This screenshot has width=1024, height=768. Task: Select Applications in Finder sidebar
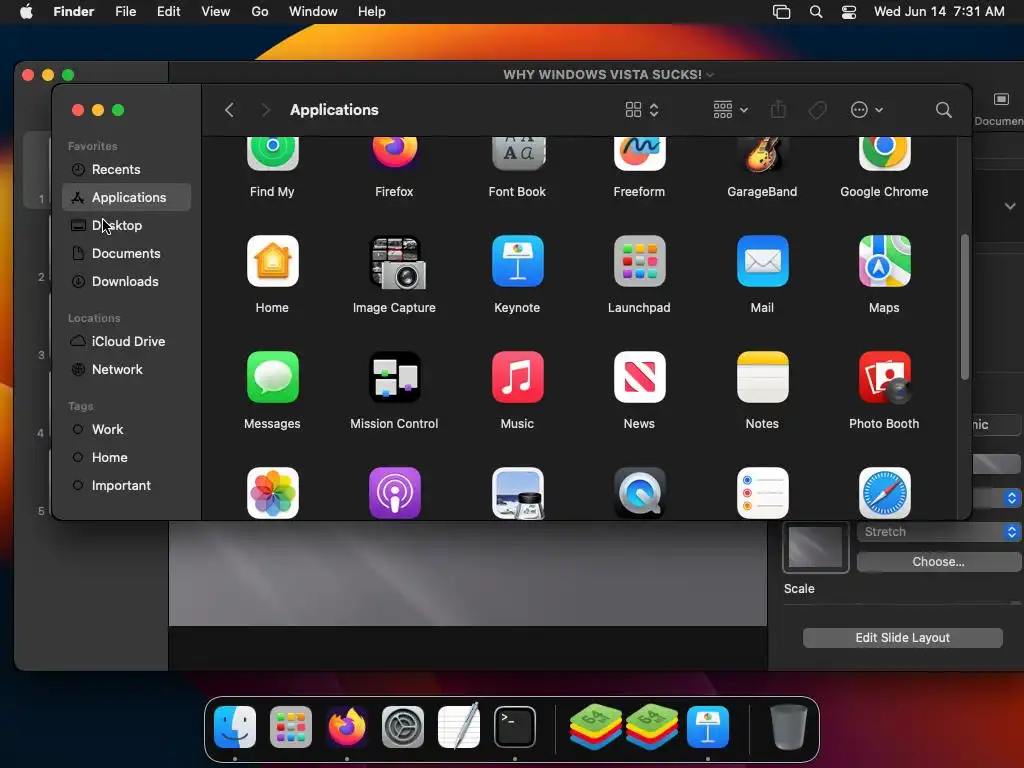coord(127,197)
